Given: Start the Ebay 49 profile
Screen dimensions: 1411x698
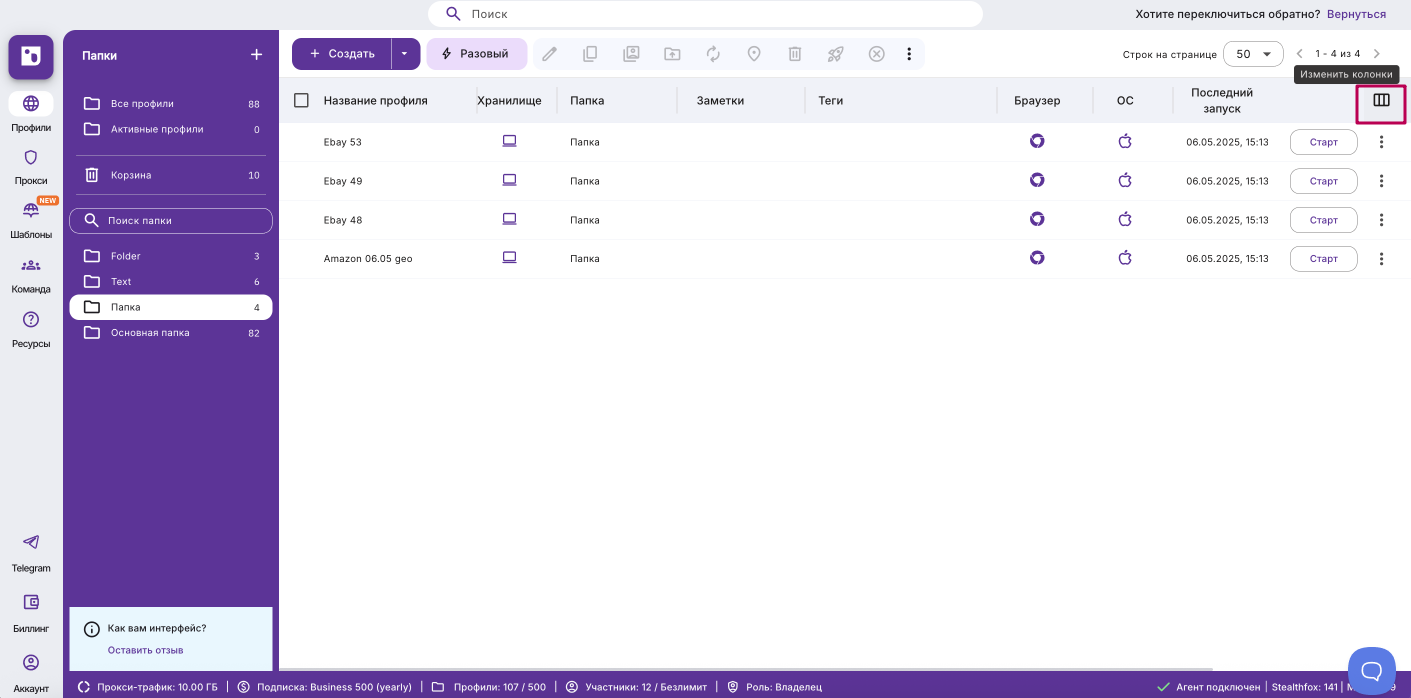Looking at the screenshot, I should [x=1323, y=181].
